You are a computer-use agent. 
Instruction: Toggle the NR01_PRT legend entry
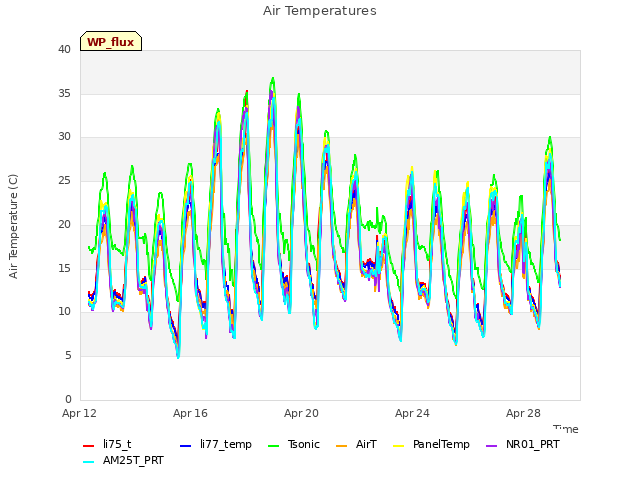pos(522,444)
